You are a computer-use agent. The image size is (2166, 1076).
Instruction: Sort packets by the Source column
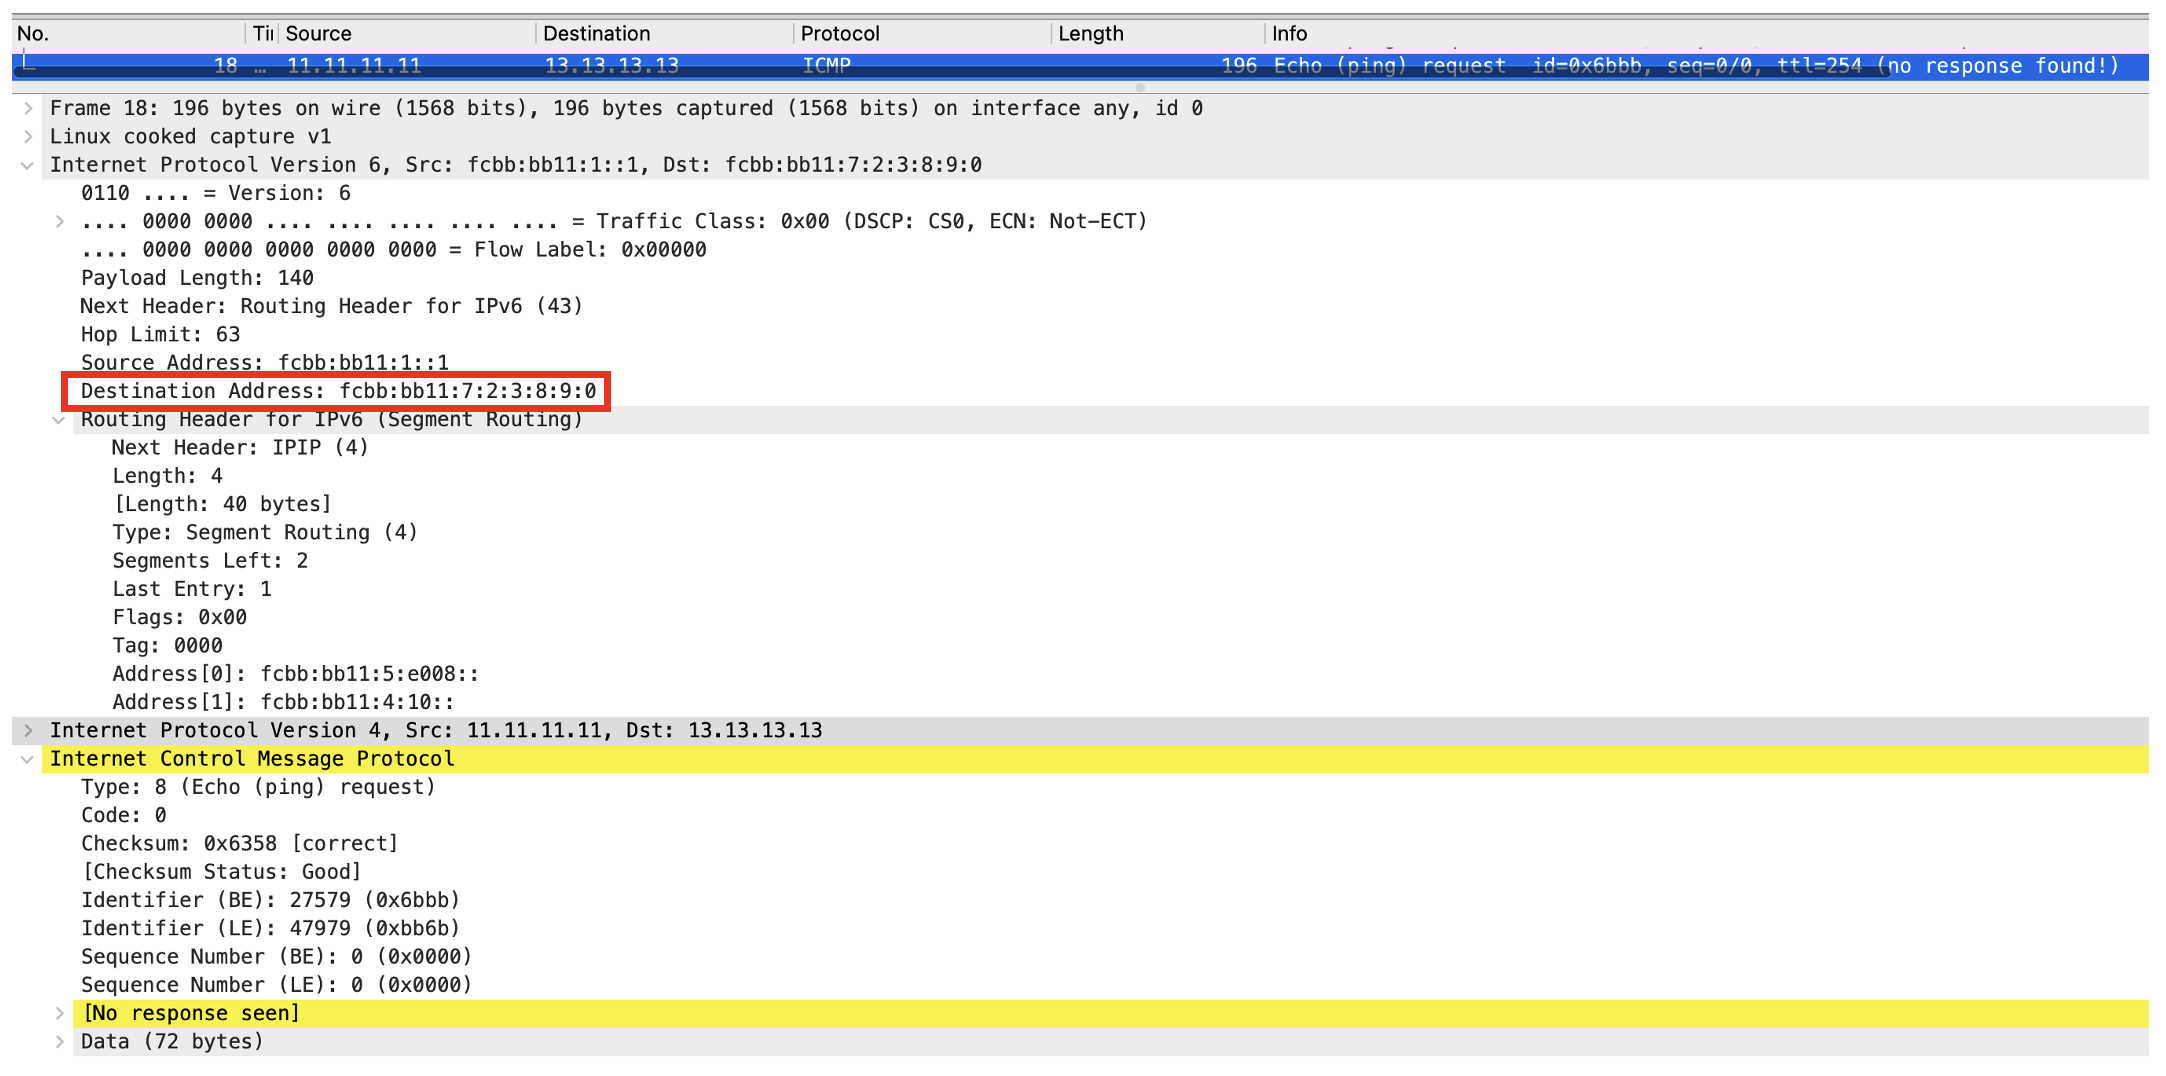pos(406,34)
